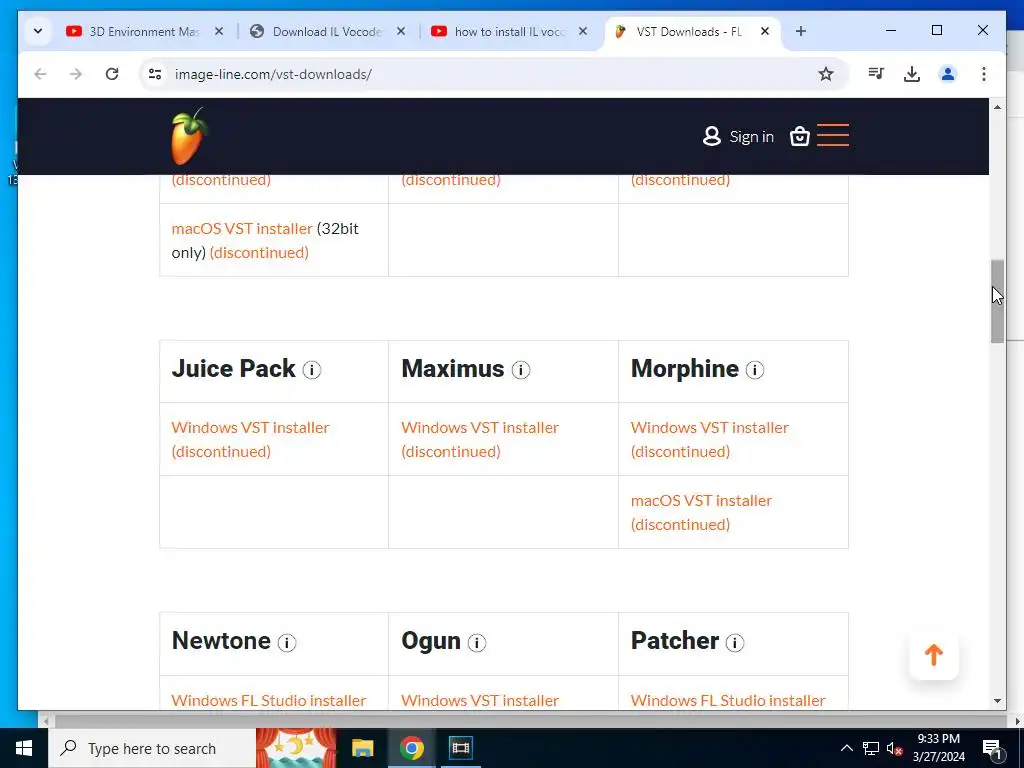Image resolution: width=1024 pixels, height=768 pixels.
Task: Open the Chrome profile avatar
Action: [948, 74]
